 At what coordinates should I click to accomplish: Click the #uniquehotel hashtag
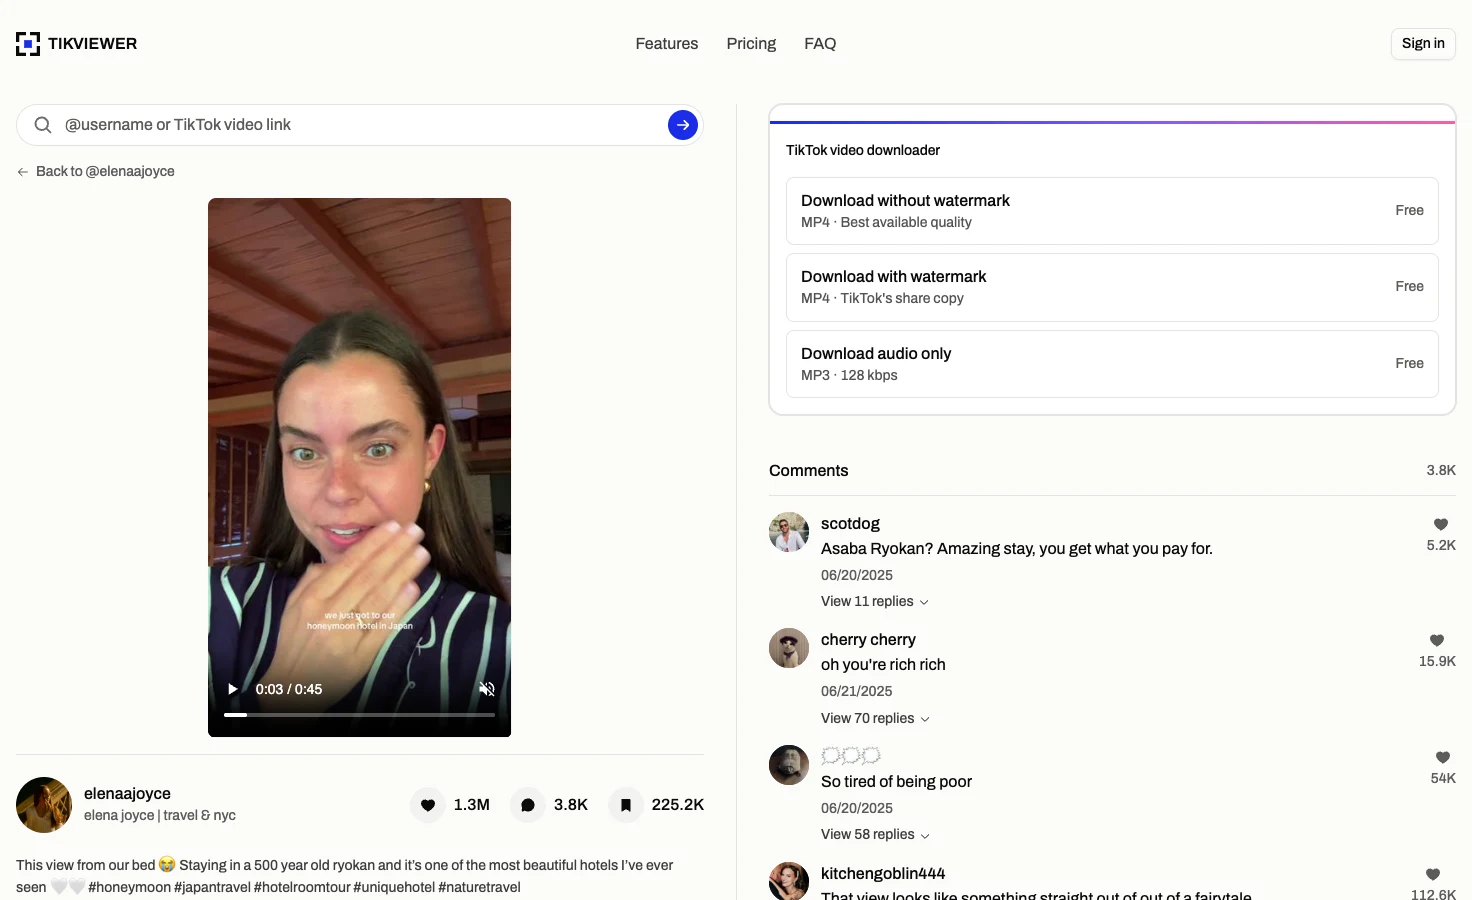393,887
